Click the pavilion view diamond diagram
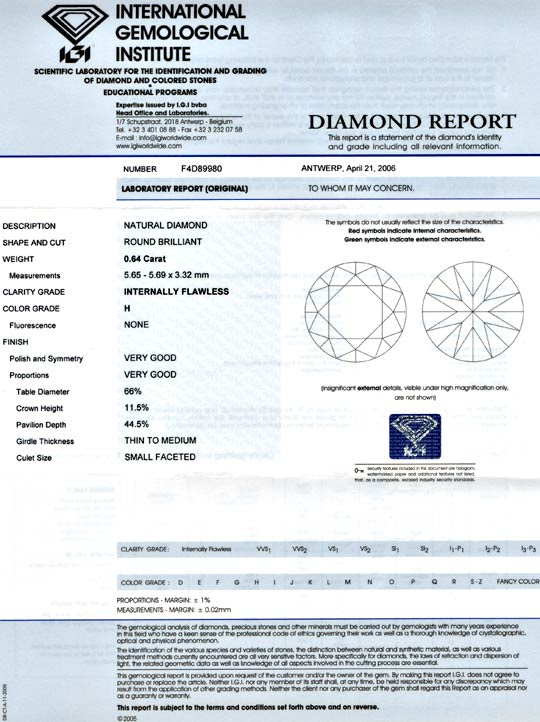 point(473,312)
